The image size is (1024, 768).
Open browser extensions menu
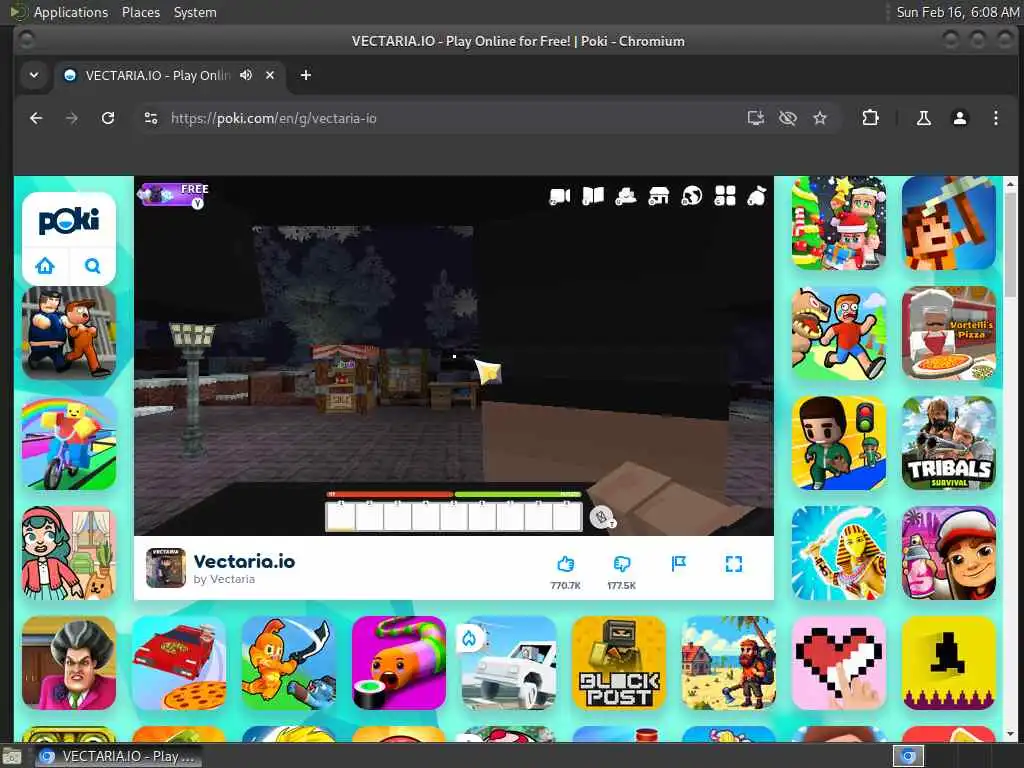click(x=870, y=118)
